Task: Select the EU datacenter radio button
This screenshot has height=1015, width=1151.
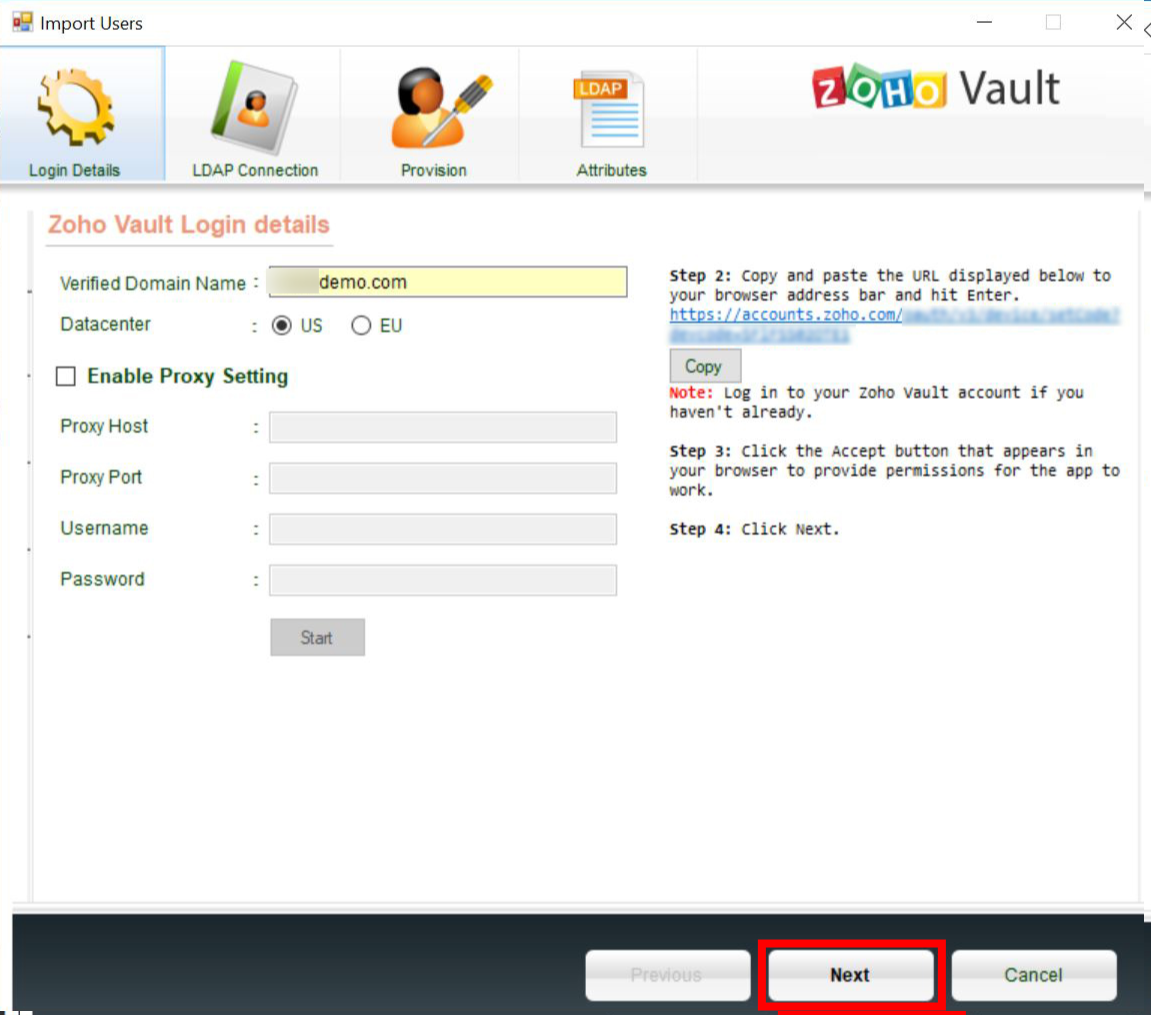Action: pyautogui.click(x=360, y=325)
